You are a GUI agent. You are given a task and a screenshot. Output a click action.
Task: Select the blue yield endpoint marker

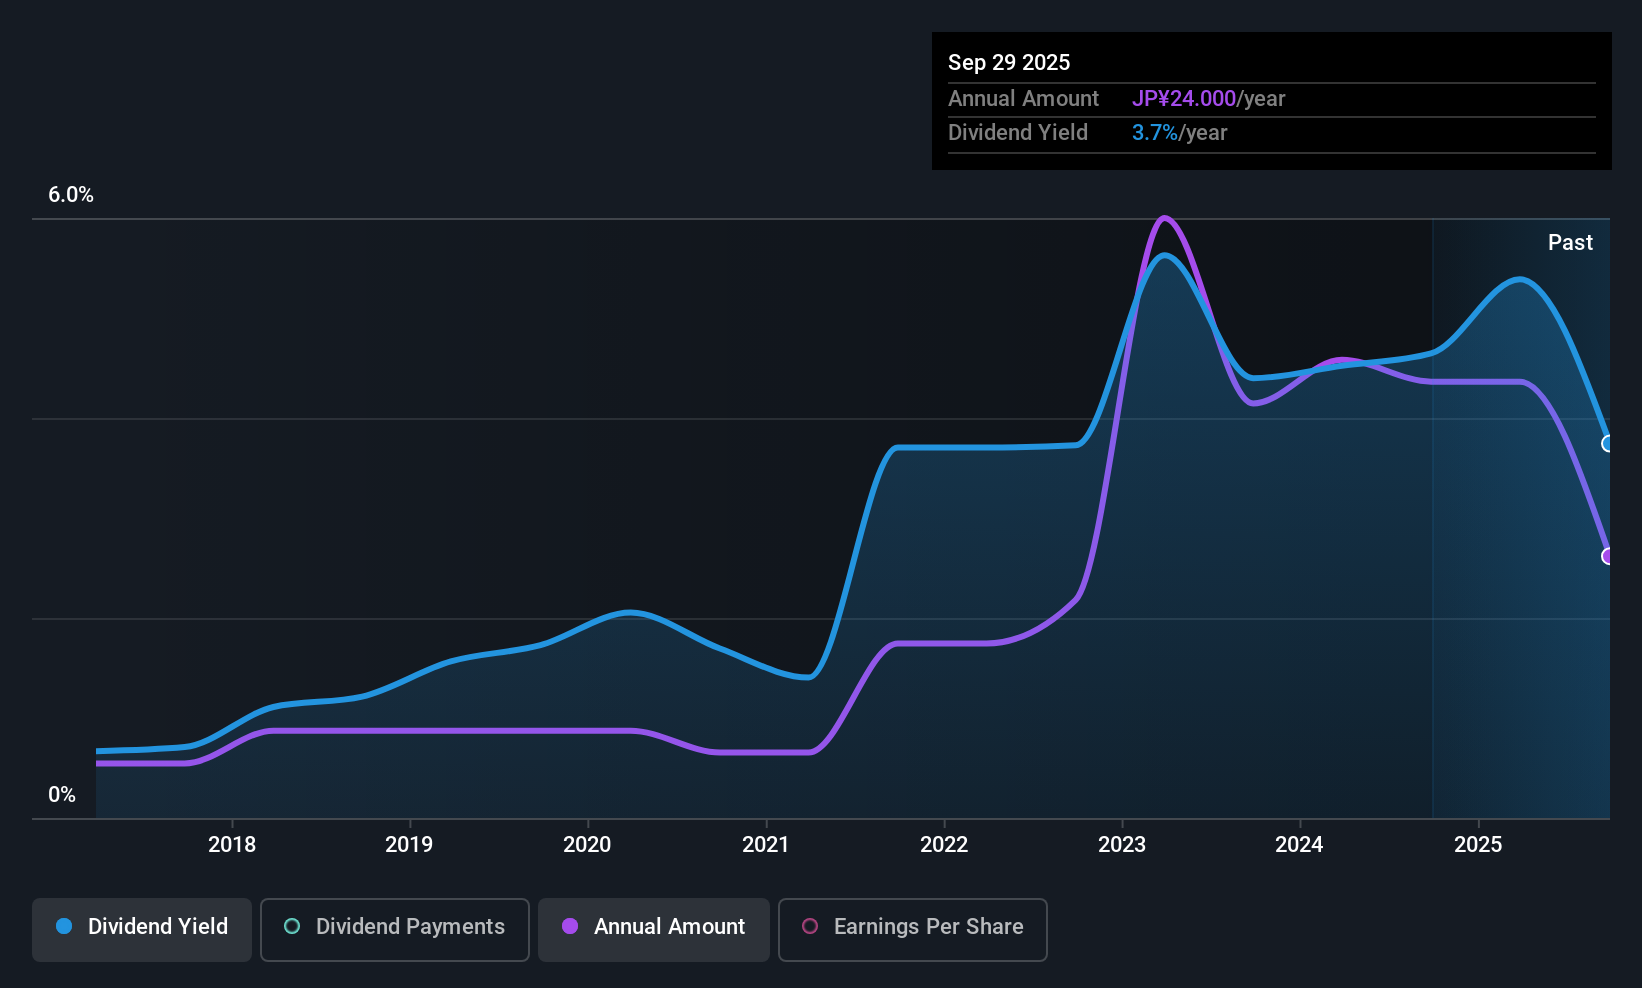[1607, 443]
